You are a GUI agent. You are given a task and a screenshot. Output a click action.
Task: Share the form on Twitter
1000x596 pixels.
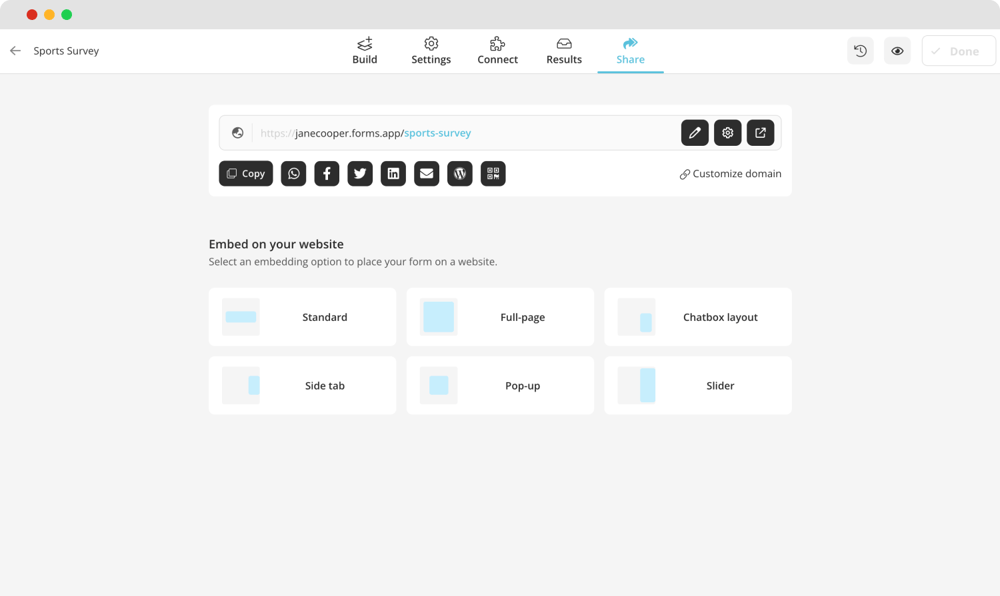(359, 173)
